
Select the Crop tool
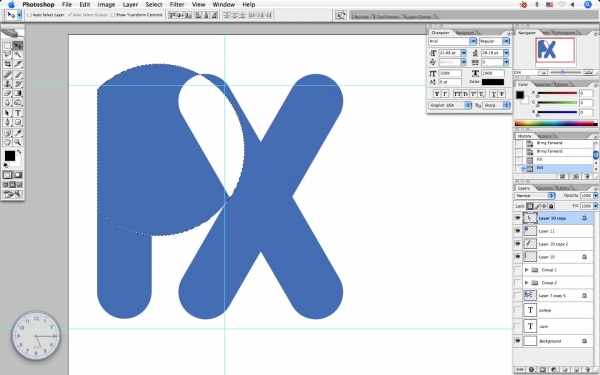click(7, 64)
